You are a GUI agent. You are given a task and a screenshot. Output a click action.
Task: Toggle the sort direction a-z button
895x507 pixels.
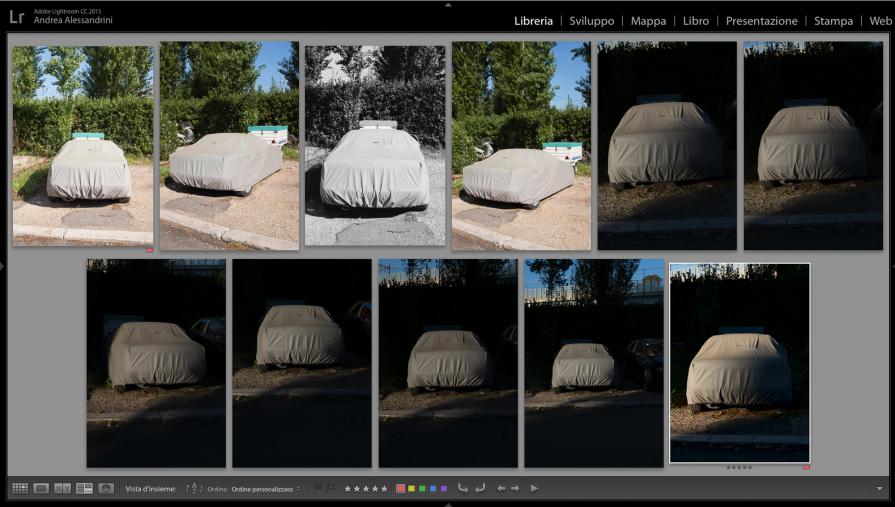click(195, 488)
